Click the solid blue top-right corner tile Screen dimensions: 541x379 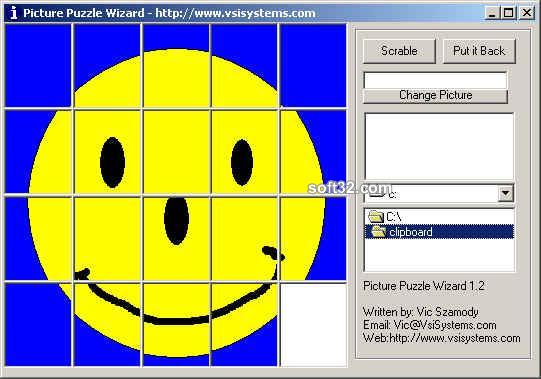[x=313, y=66]
